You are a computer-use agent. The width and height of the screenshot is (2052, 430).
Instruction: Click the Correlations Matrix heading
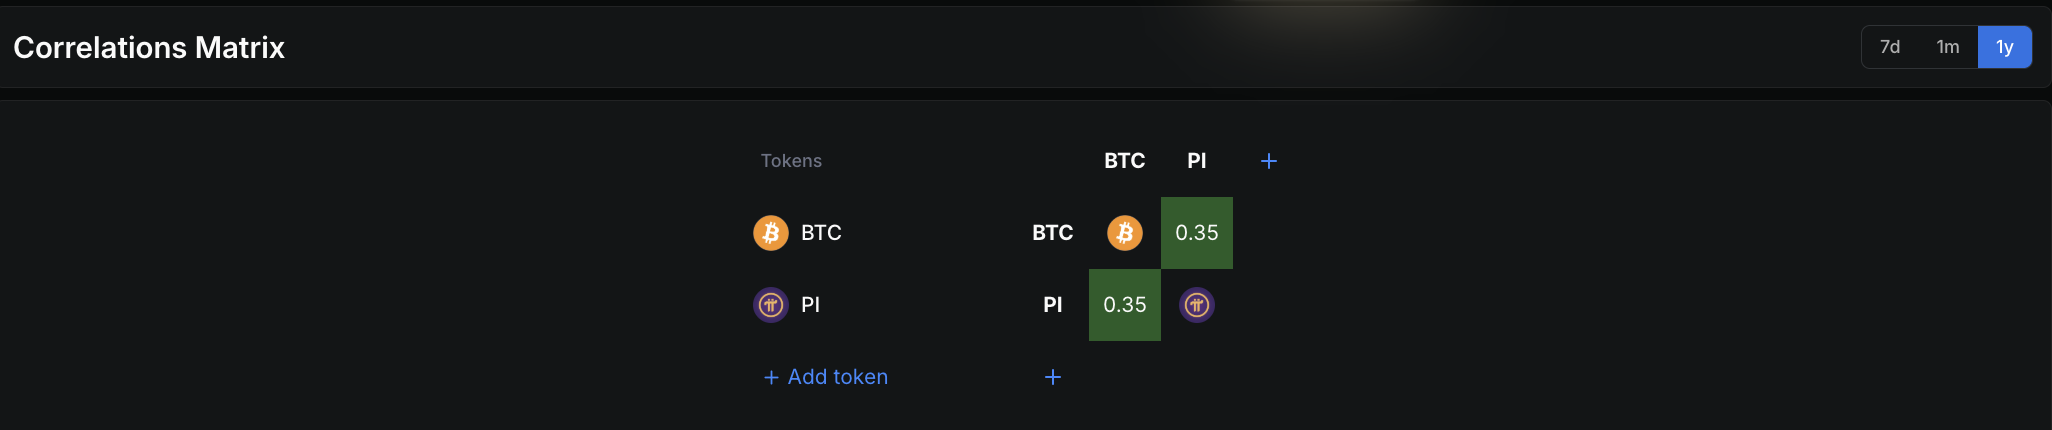(x=149, y=47)
